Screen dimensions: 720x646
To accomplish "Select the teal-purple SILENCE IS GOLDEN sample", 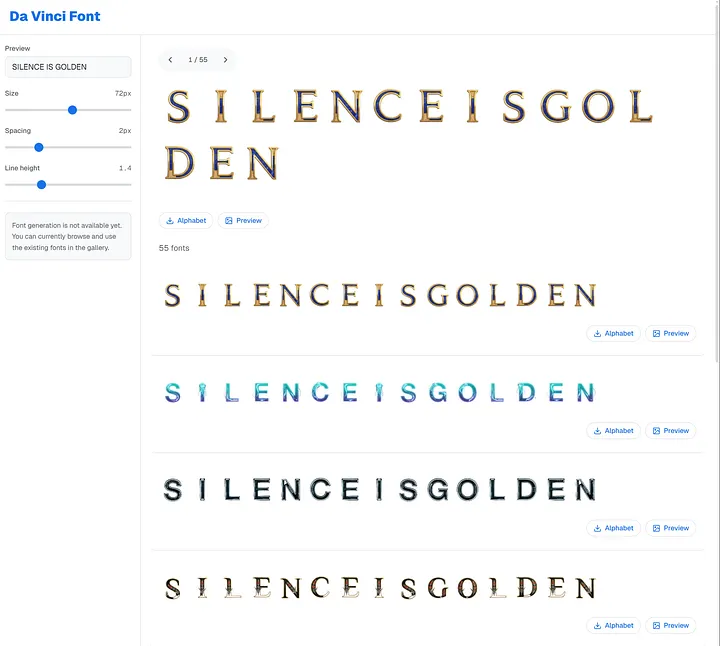I will (x=380, y=392).
